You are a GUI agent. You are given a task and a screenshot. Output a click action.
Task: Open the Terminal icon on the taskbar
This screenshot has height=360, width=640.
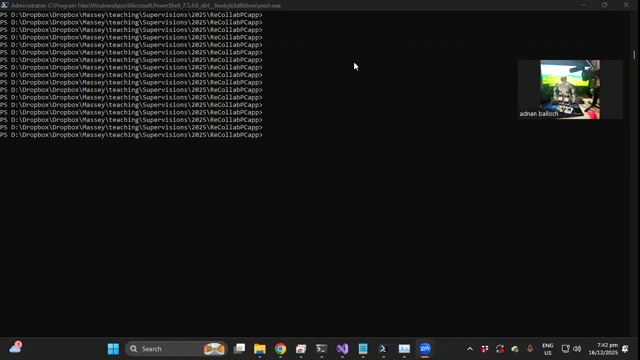322,349
